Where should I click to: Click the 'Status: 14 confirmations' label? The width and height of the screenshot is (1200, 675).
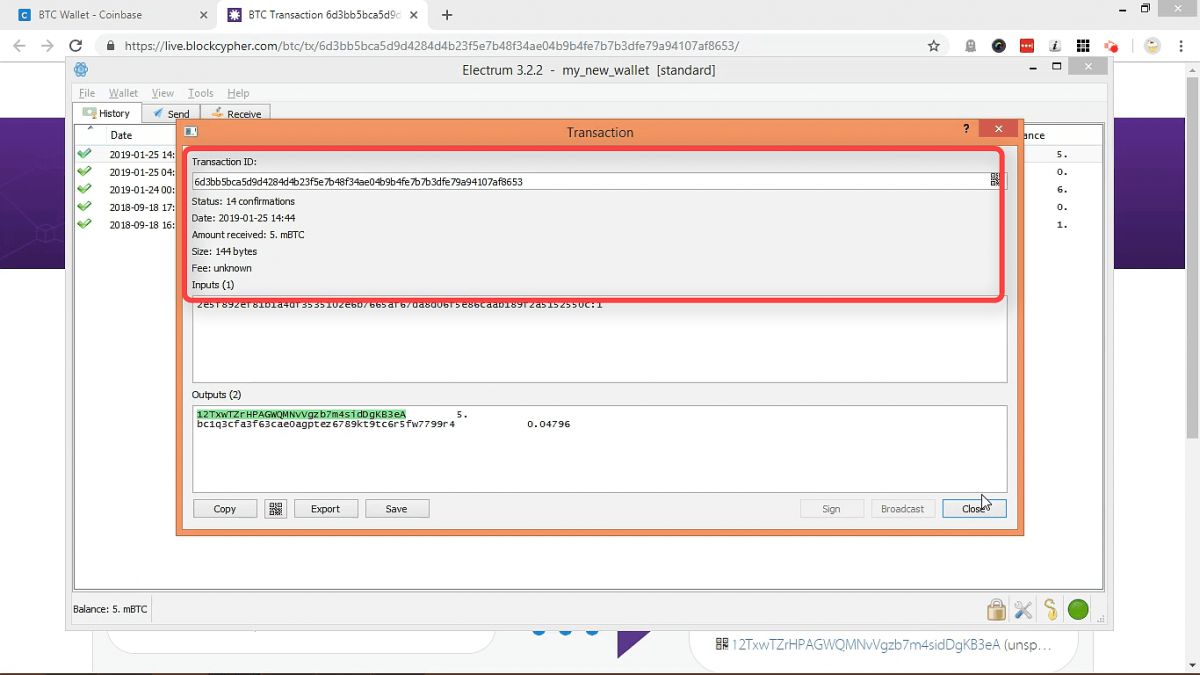tap(243, 201)
